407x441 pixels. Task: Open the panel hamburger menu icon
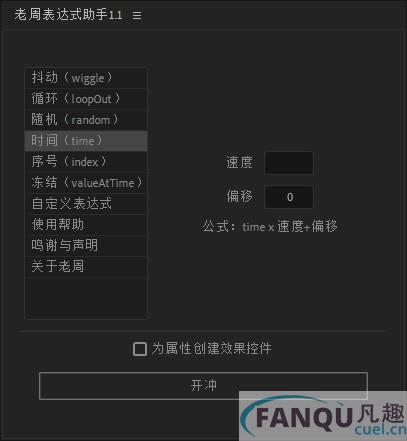click(x=137, y=15)
